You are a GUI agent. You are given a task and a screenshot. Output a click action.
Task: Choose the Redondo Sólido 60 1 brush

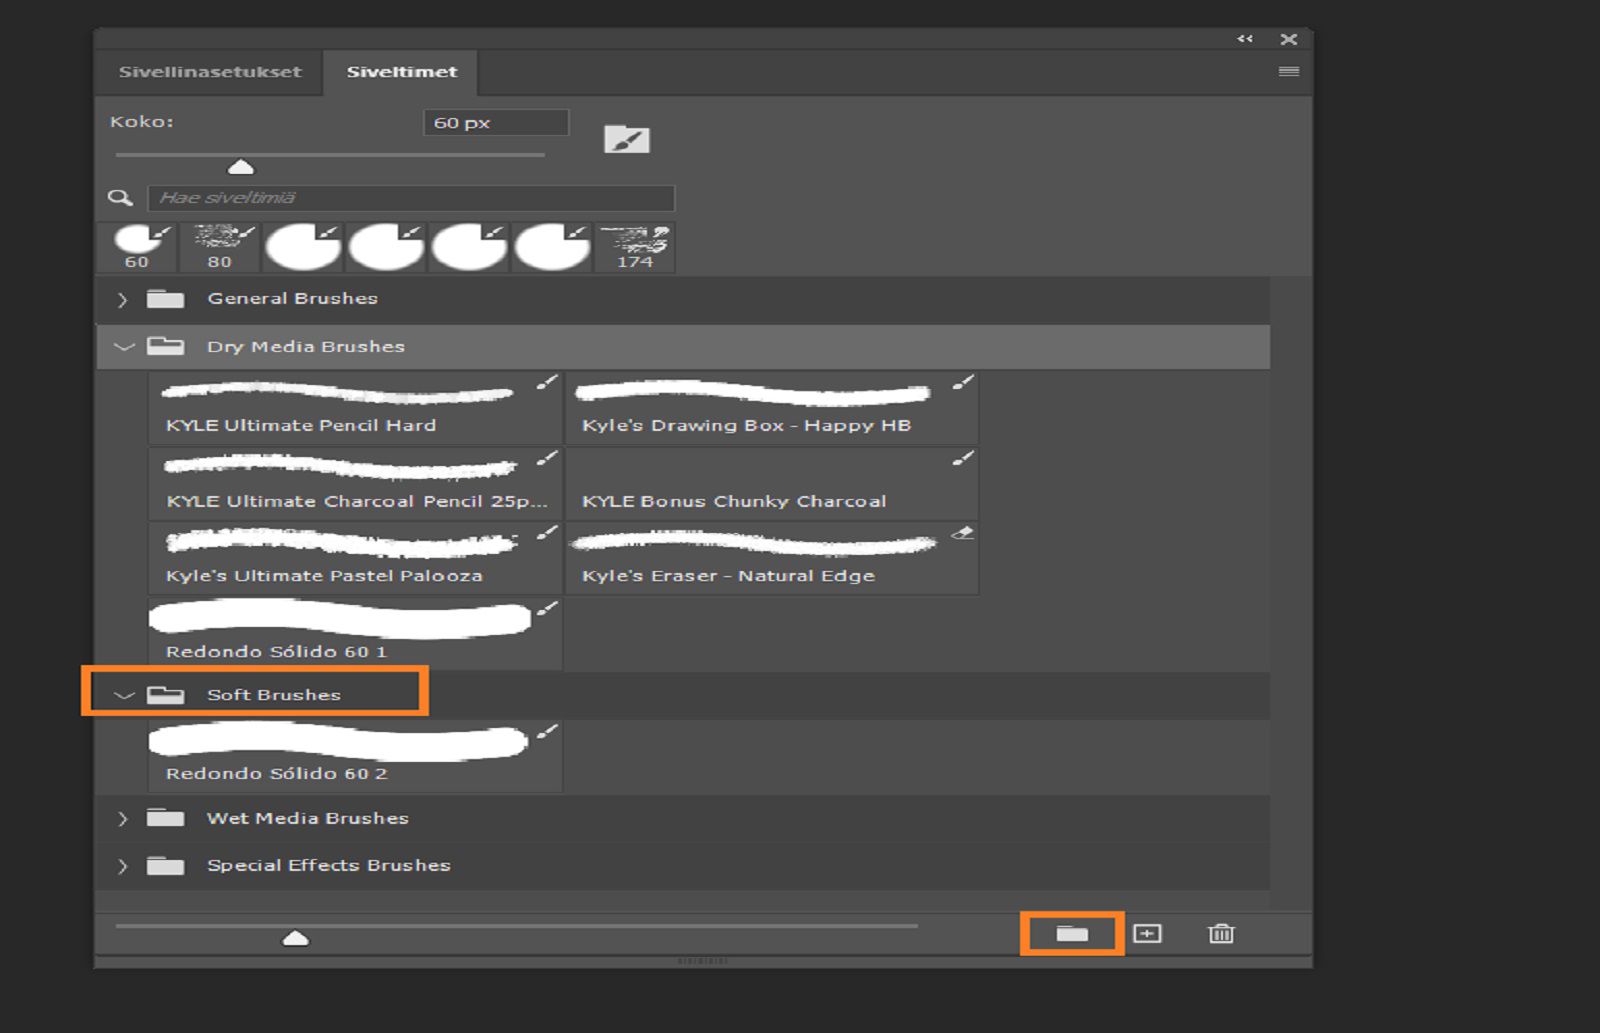[355, 634]
